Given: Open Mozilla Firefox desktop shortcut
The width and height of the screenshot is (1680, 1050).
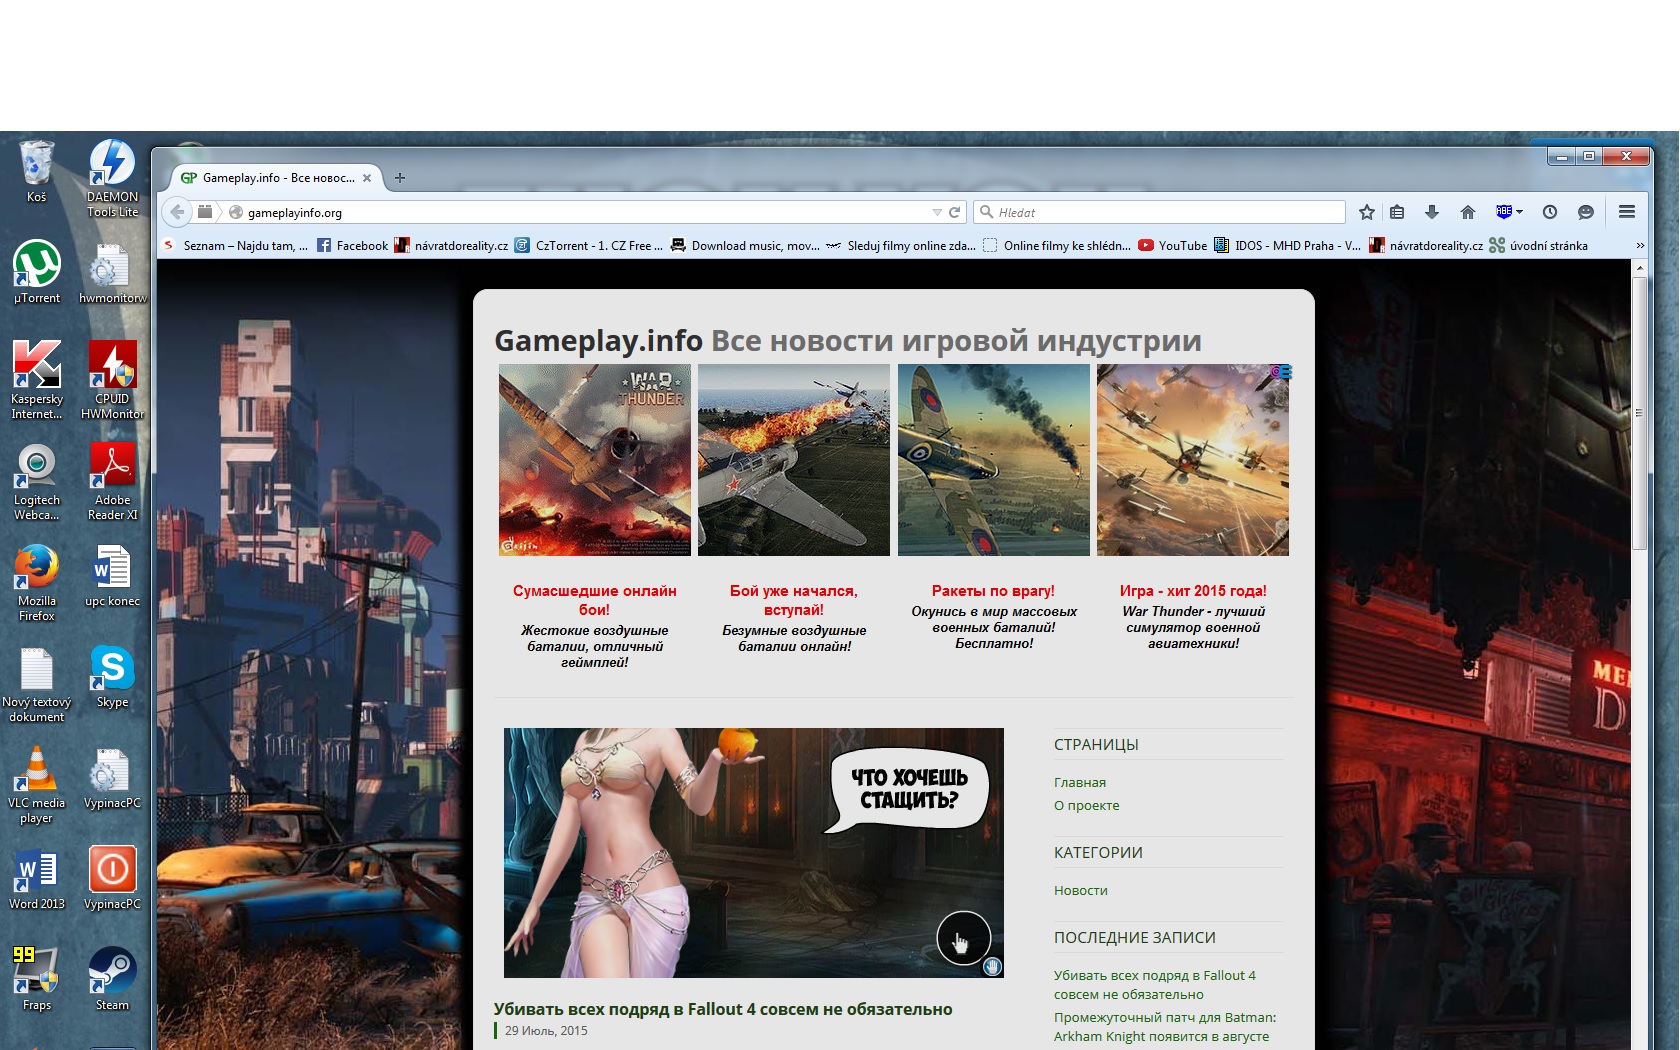Looking at the screenshot, I should coord(36,582).
